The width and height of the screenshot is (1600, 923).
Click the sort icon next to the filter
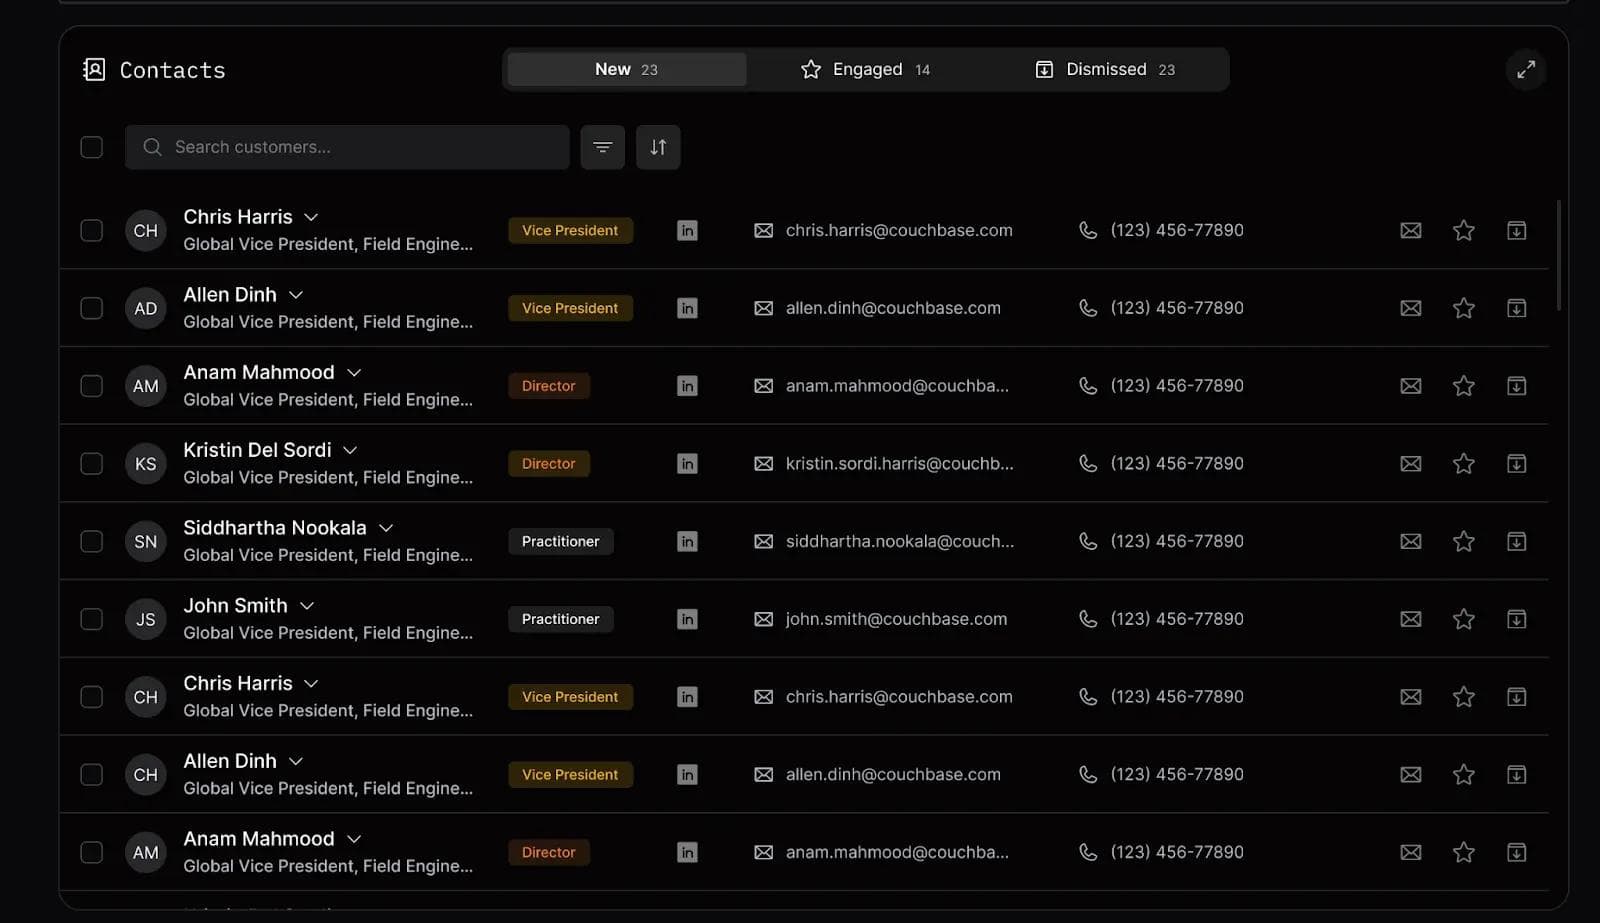click(x=658, y=147)
